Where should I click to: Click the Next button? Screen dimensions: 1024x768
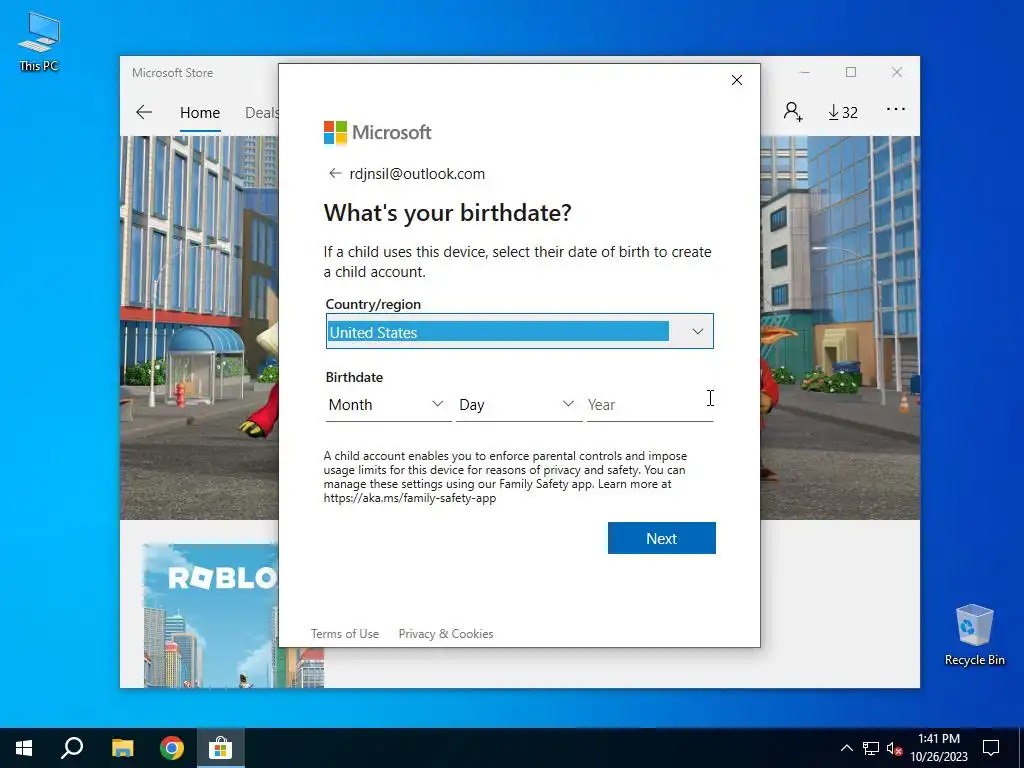click(x=662, y=538)
